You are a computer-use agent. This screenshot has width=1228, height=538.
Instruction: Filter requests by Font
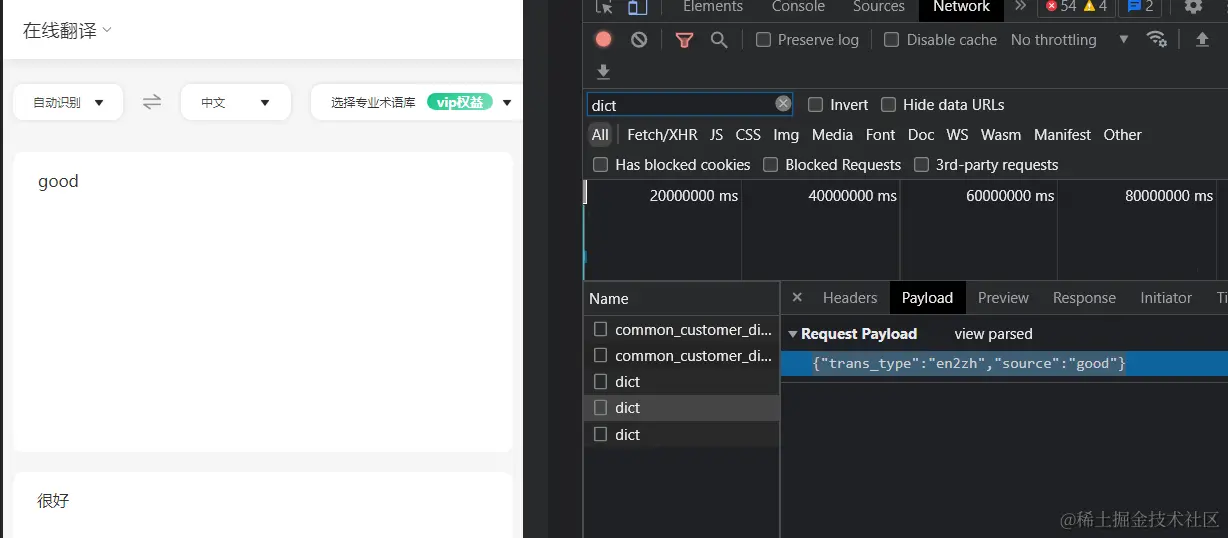click(881, 135)
